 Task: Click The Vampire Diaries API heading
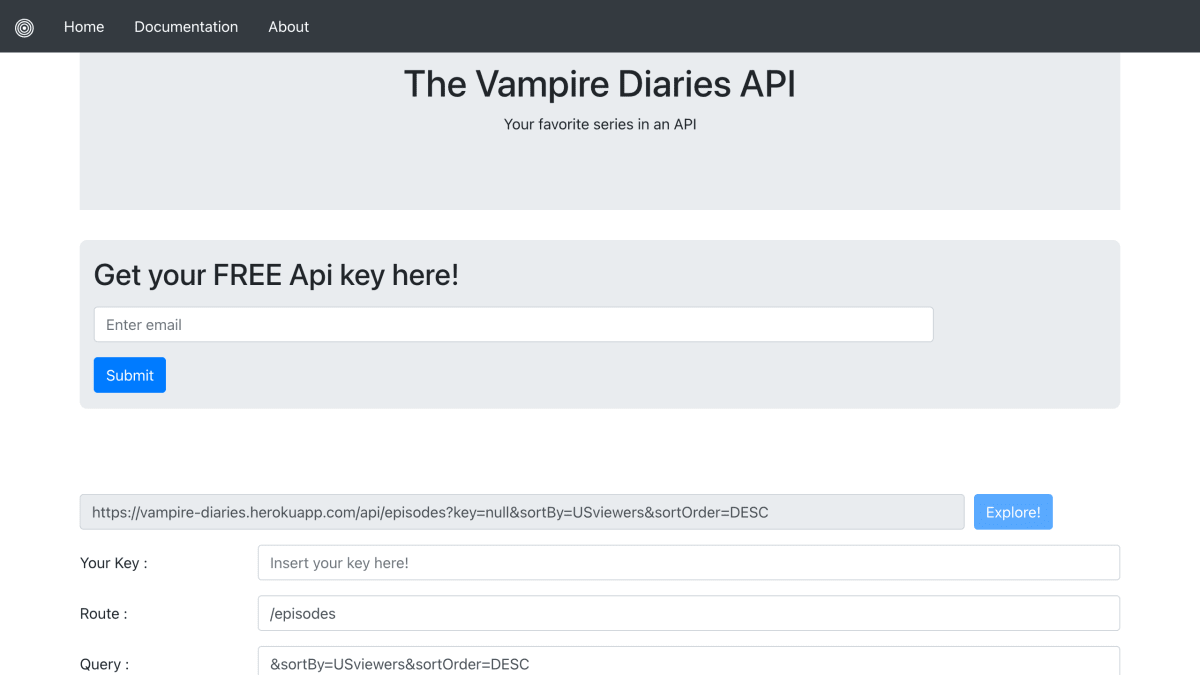tap(600, 84)
